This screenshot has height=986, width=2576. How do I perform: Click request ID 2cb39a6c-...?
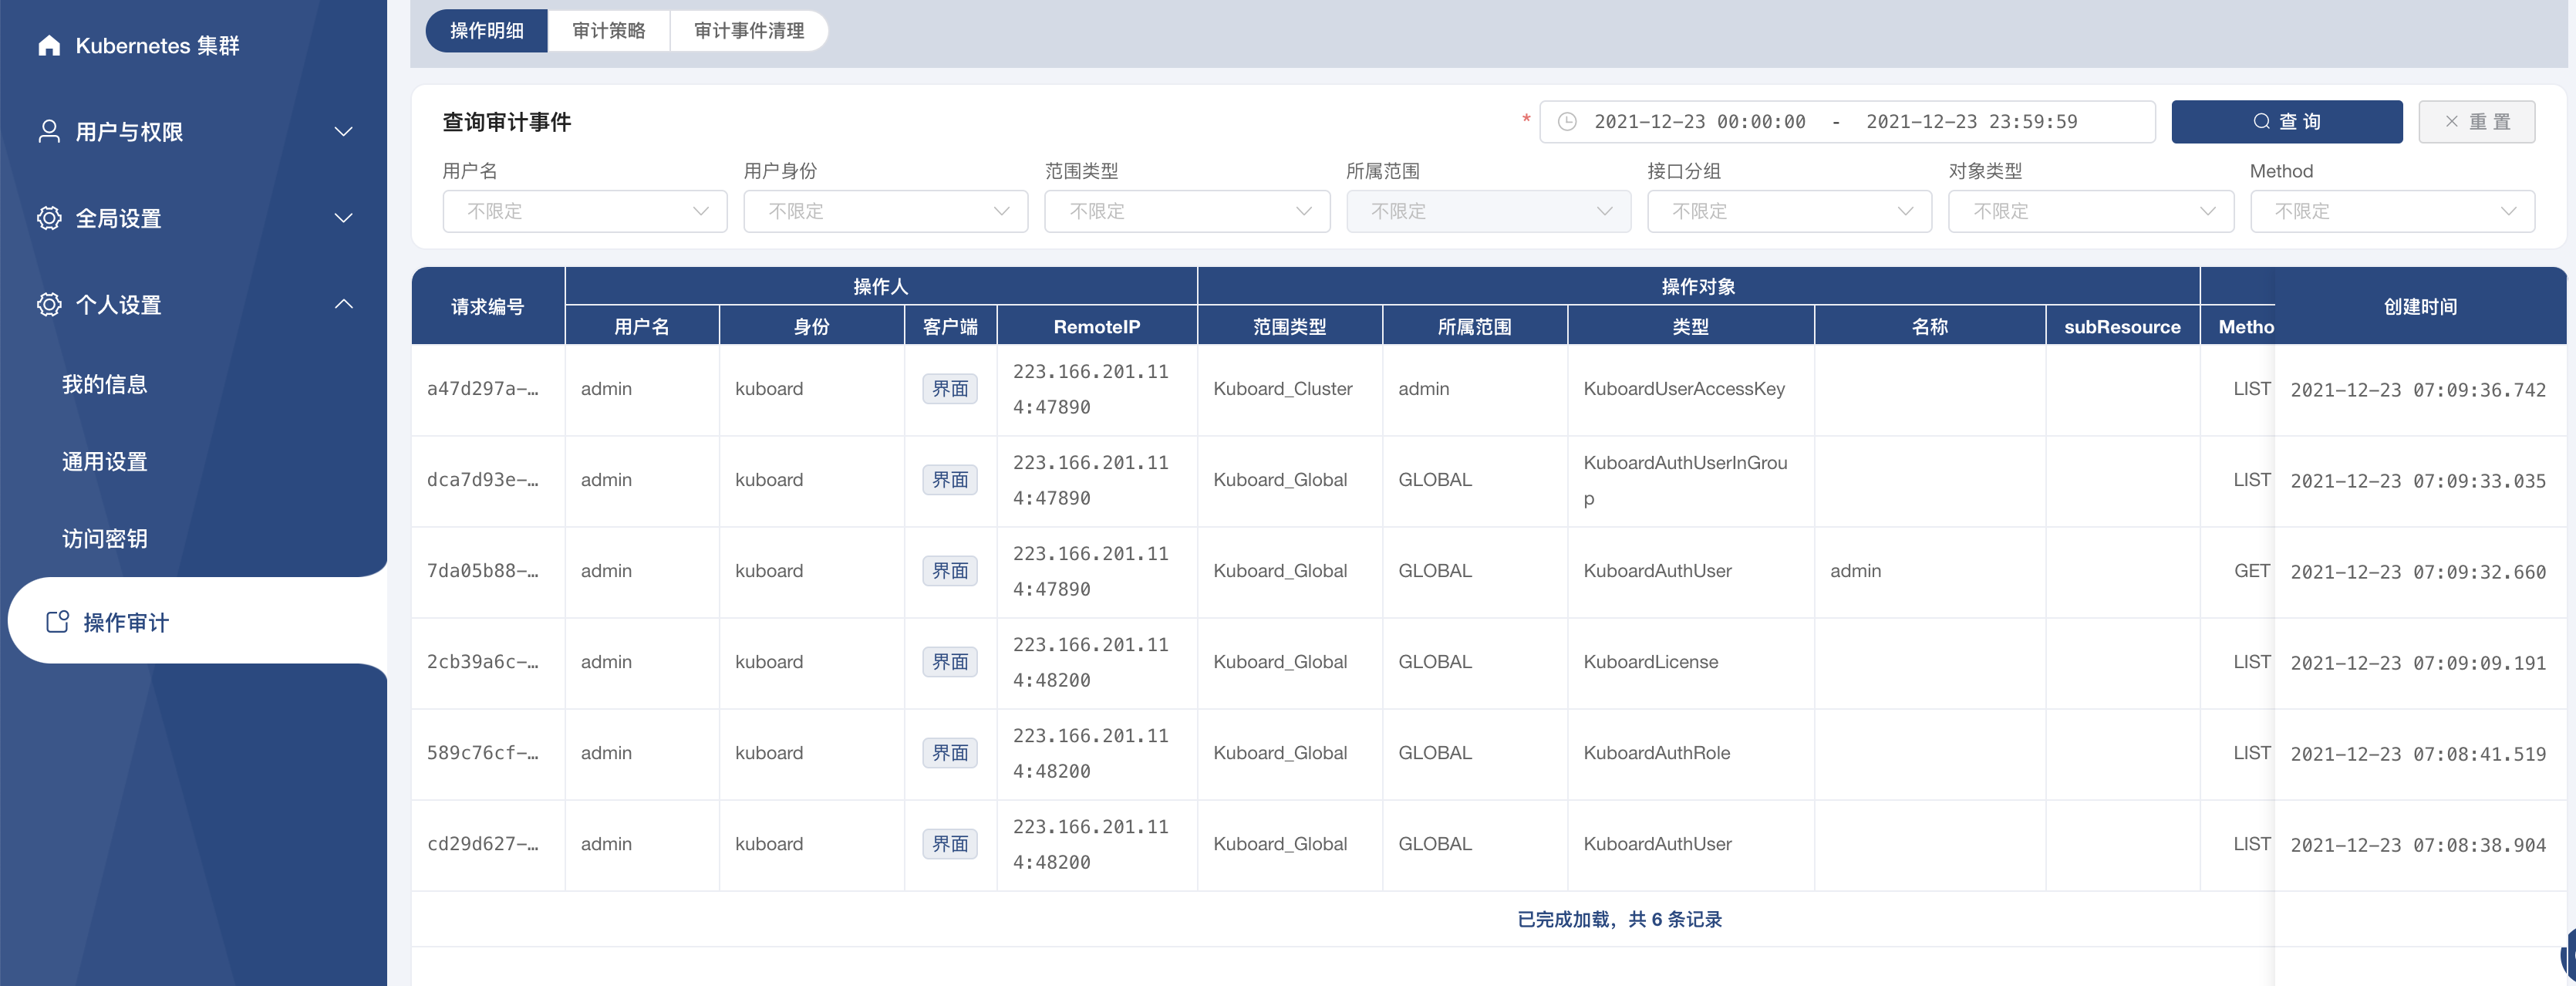pyautogui.click(x=483, y=662)
